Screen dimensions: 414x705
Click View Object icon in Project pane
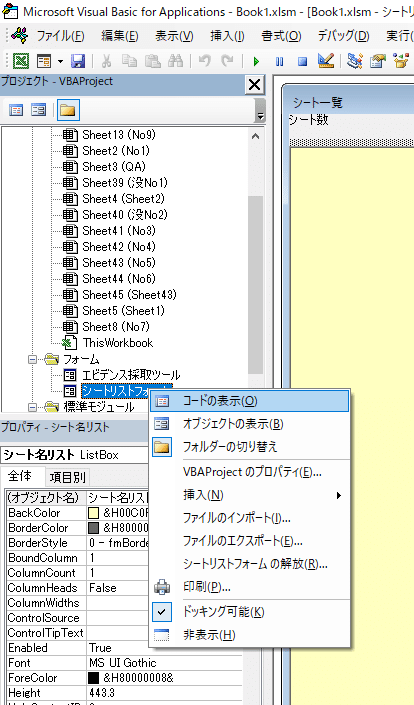click(x=39, y=110)
